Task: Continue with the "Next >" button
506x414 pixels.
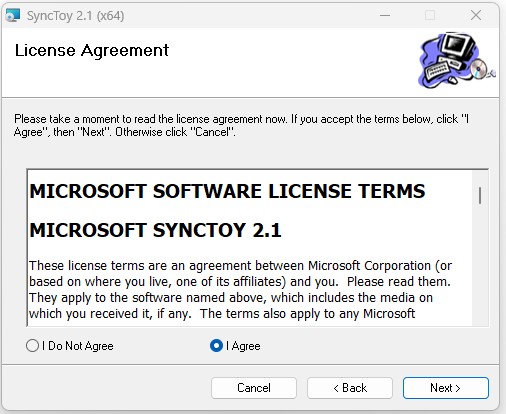Action: point(446,388)
